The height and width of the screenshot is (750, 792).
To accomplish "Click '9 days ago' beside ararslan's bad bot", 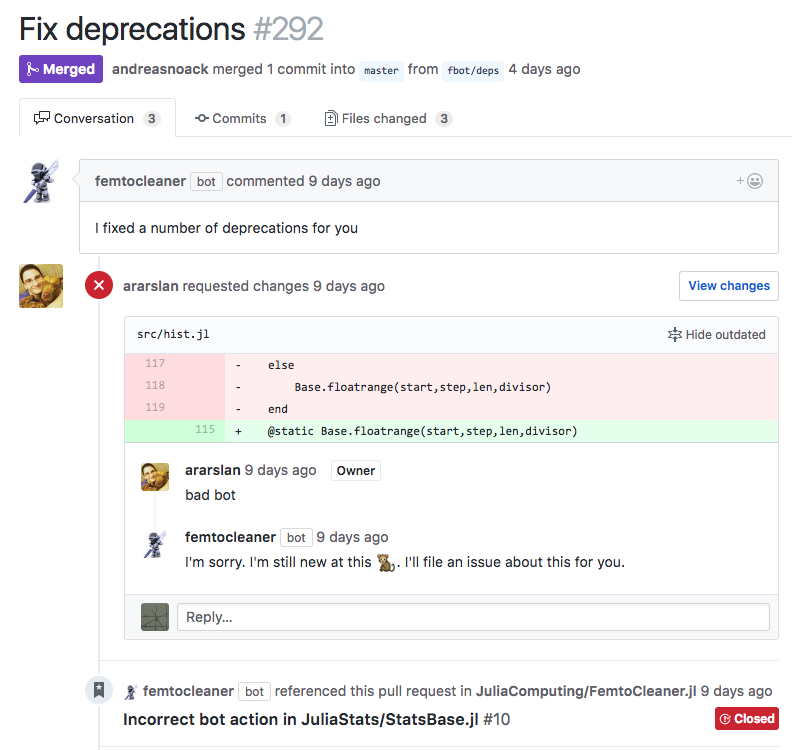I will pos(281,470).
